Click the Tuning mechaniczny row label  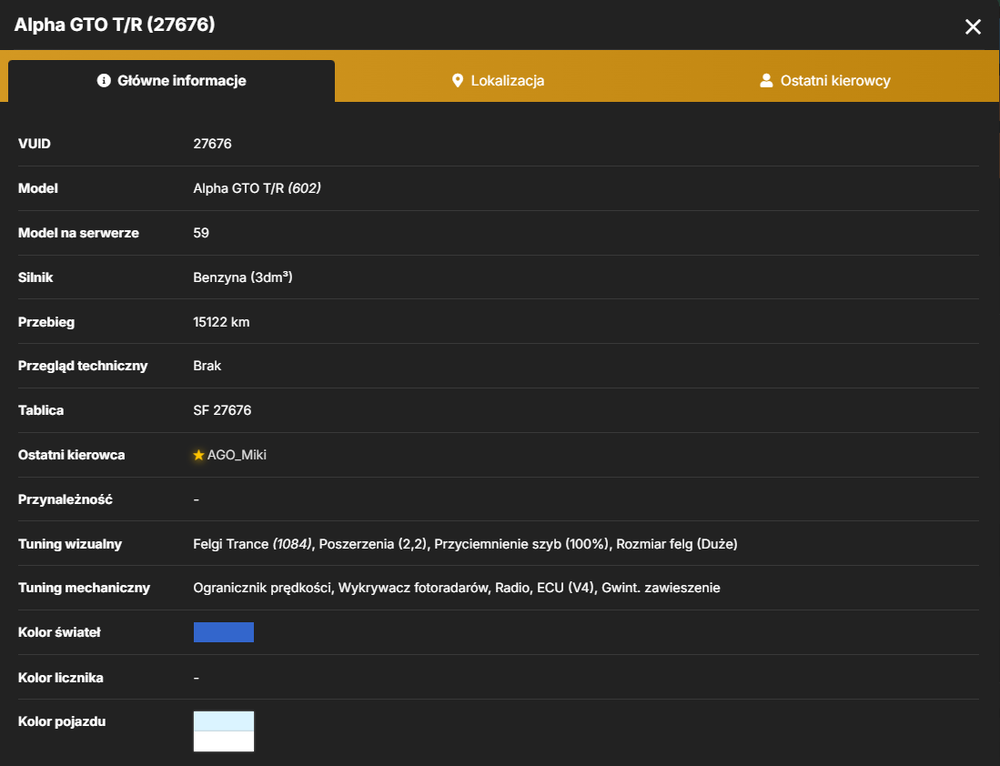[84, 587]
